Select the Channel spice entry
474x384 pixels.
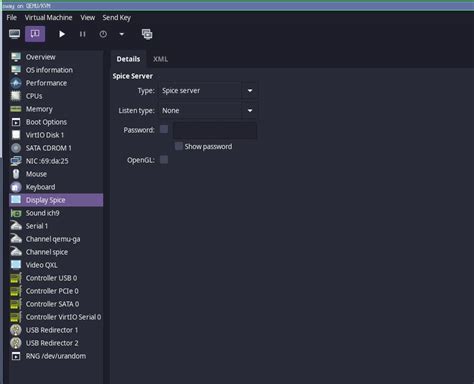click(x=56, y=252)
